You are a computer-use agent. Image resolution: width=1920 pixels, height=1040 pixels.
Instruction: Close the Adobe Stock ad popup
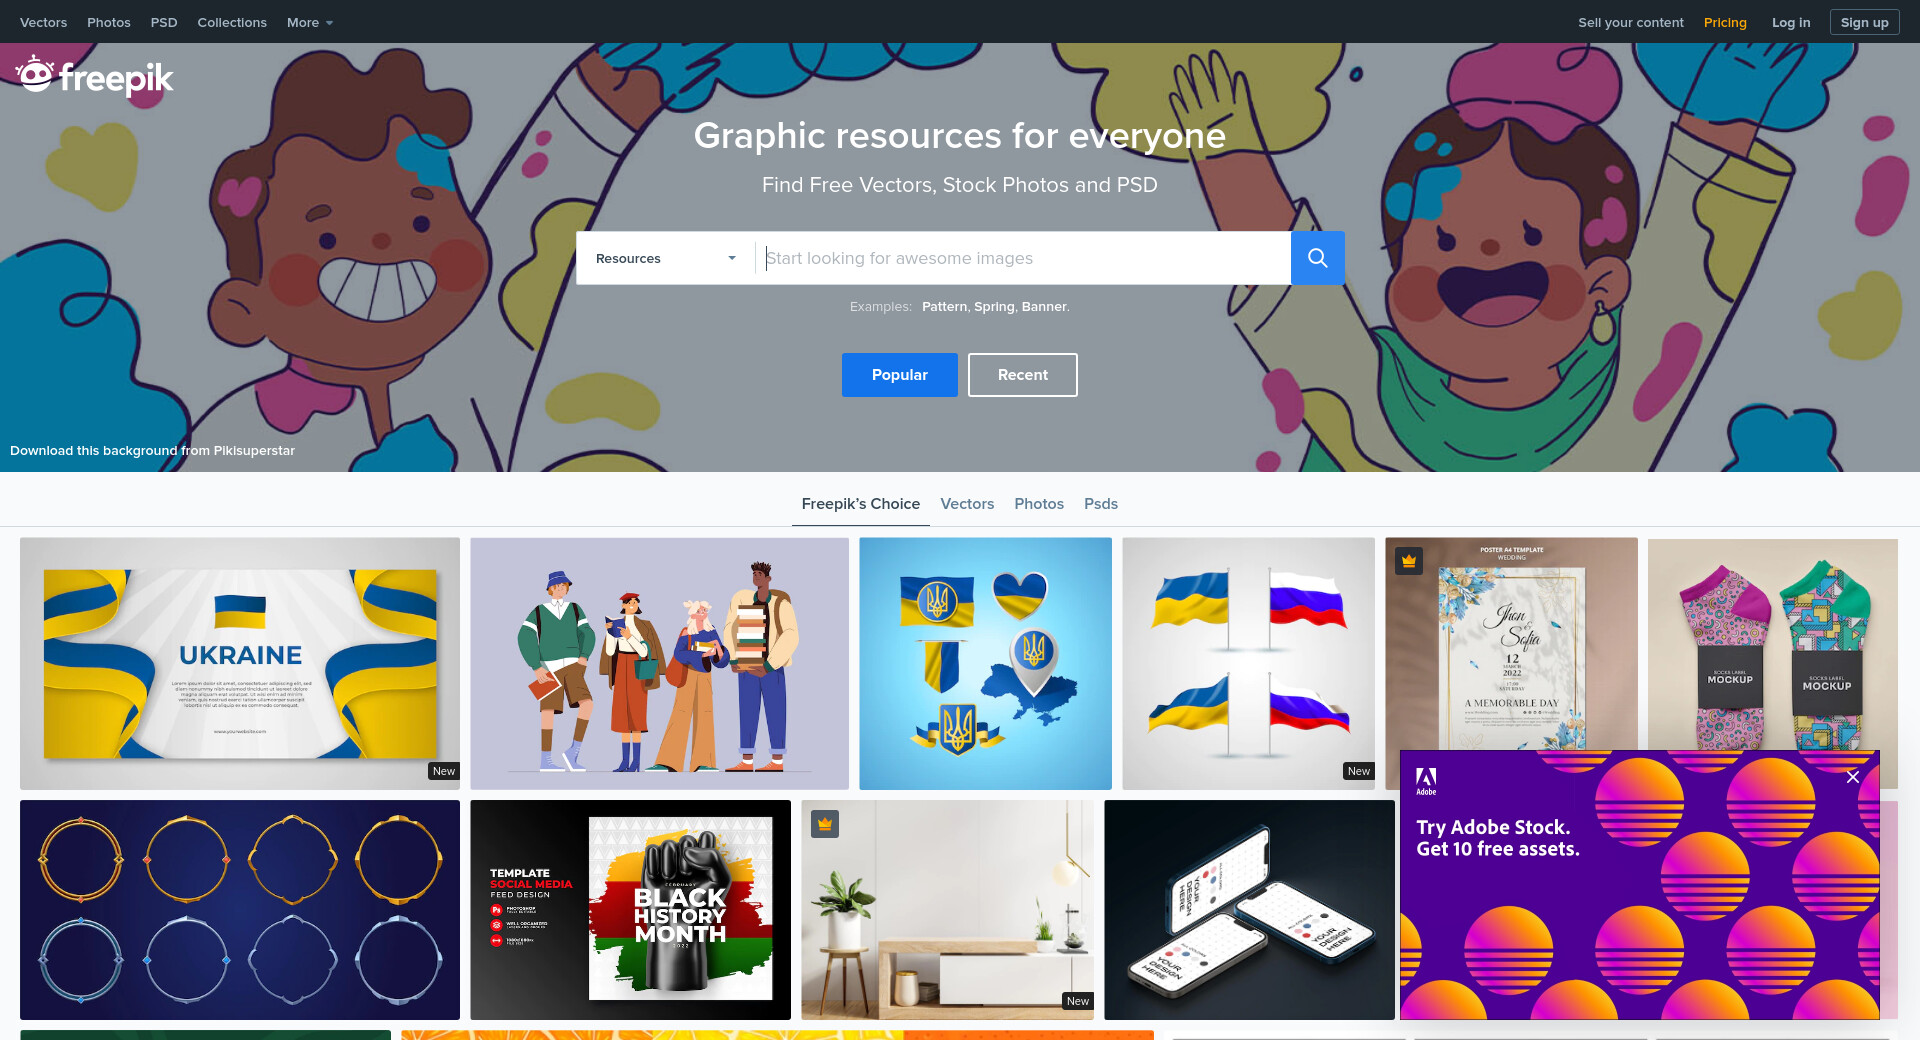pyautogui.click(x=1852, y=777)
